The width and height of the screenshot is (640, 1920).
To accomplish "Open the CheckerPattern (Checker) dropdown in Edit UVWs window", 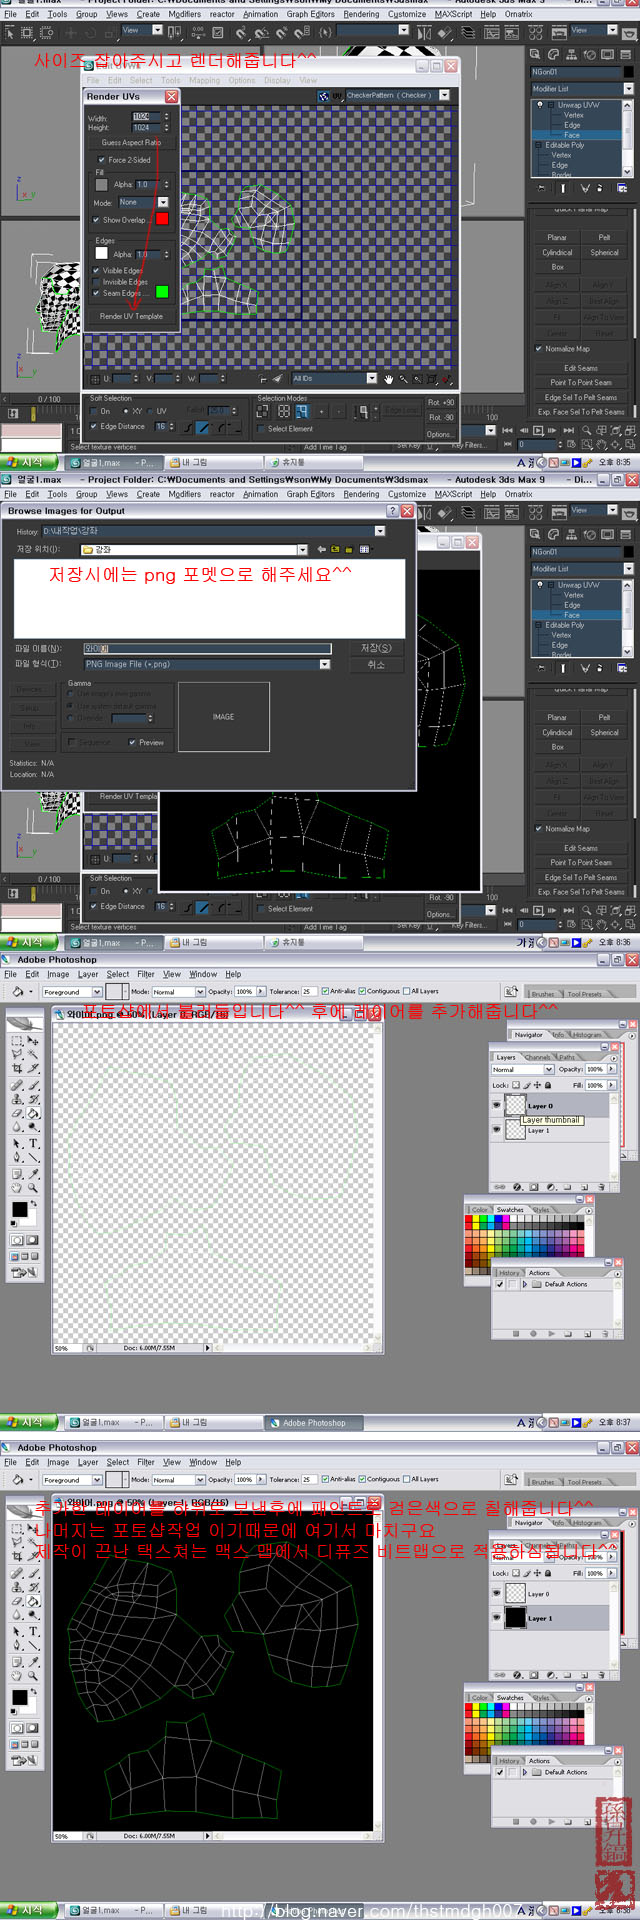I will tap(444, 95).
